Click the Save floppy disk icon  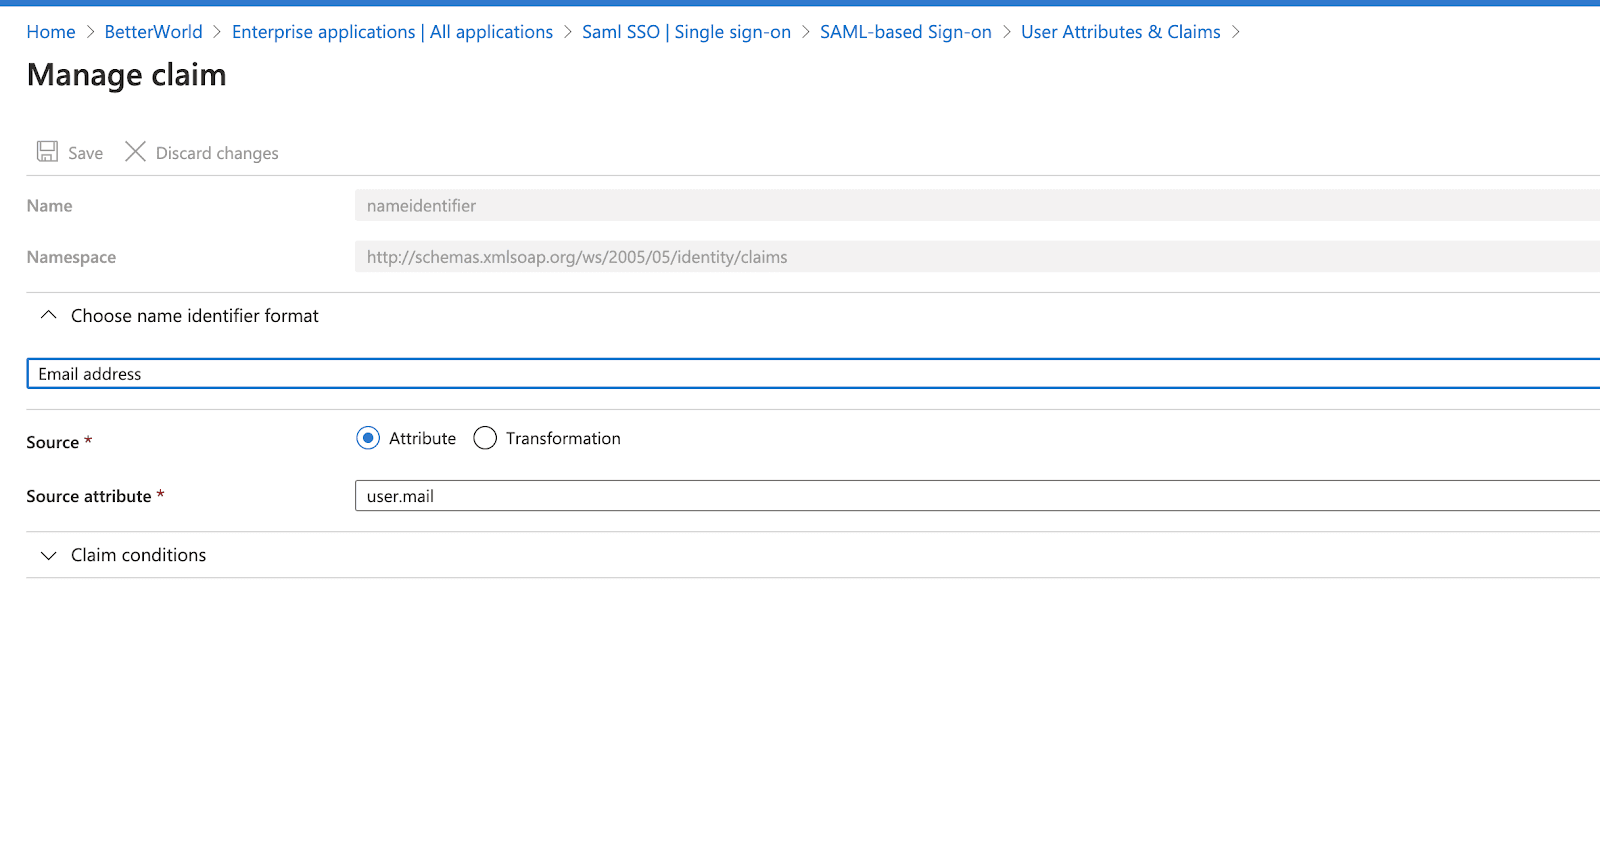coord(47,152)
